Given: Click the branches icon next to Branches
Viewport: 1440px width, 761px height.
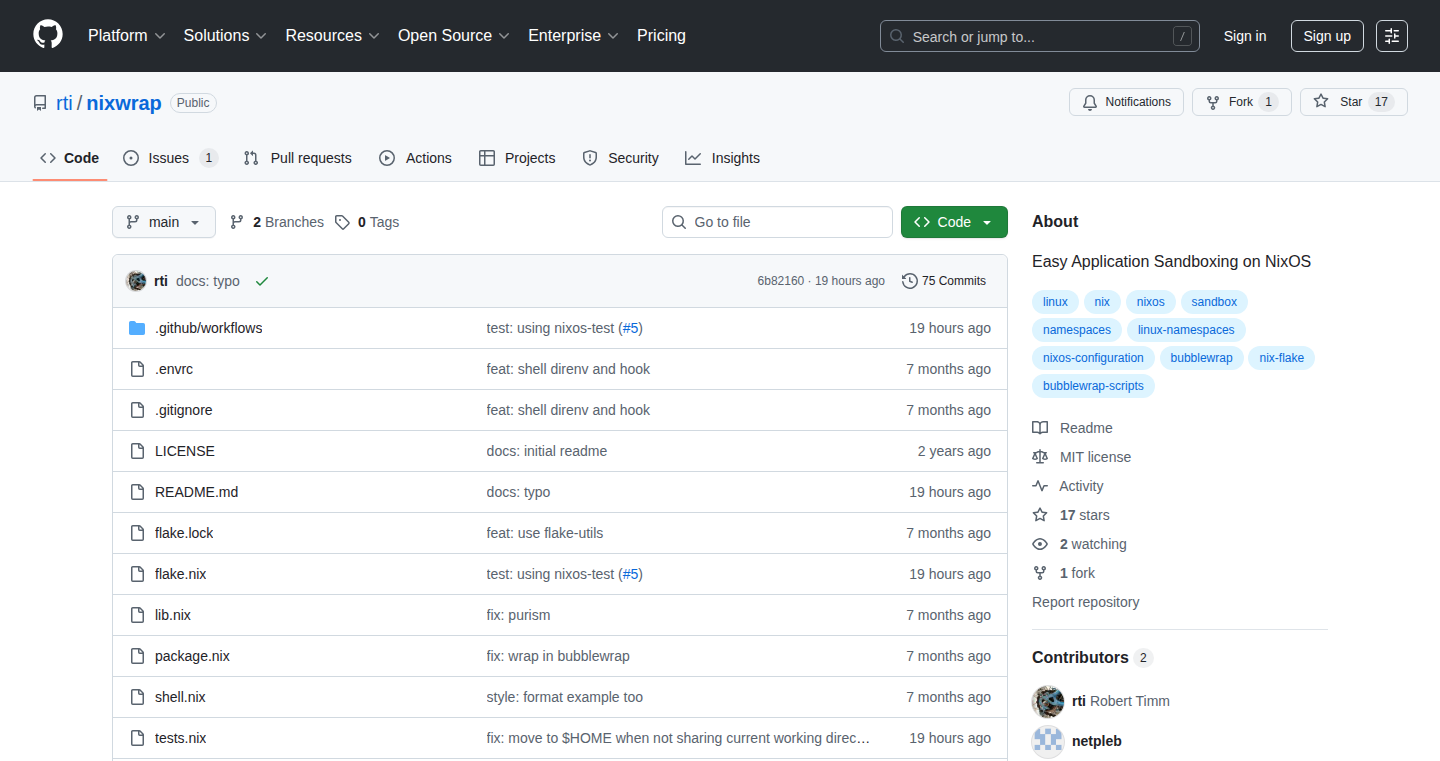Looking at the screenshot, I should click(x=237, y=222).
